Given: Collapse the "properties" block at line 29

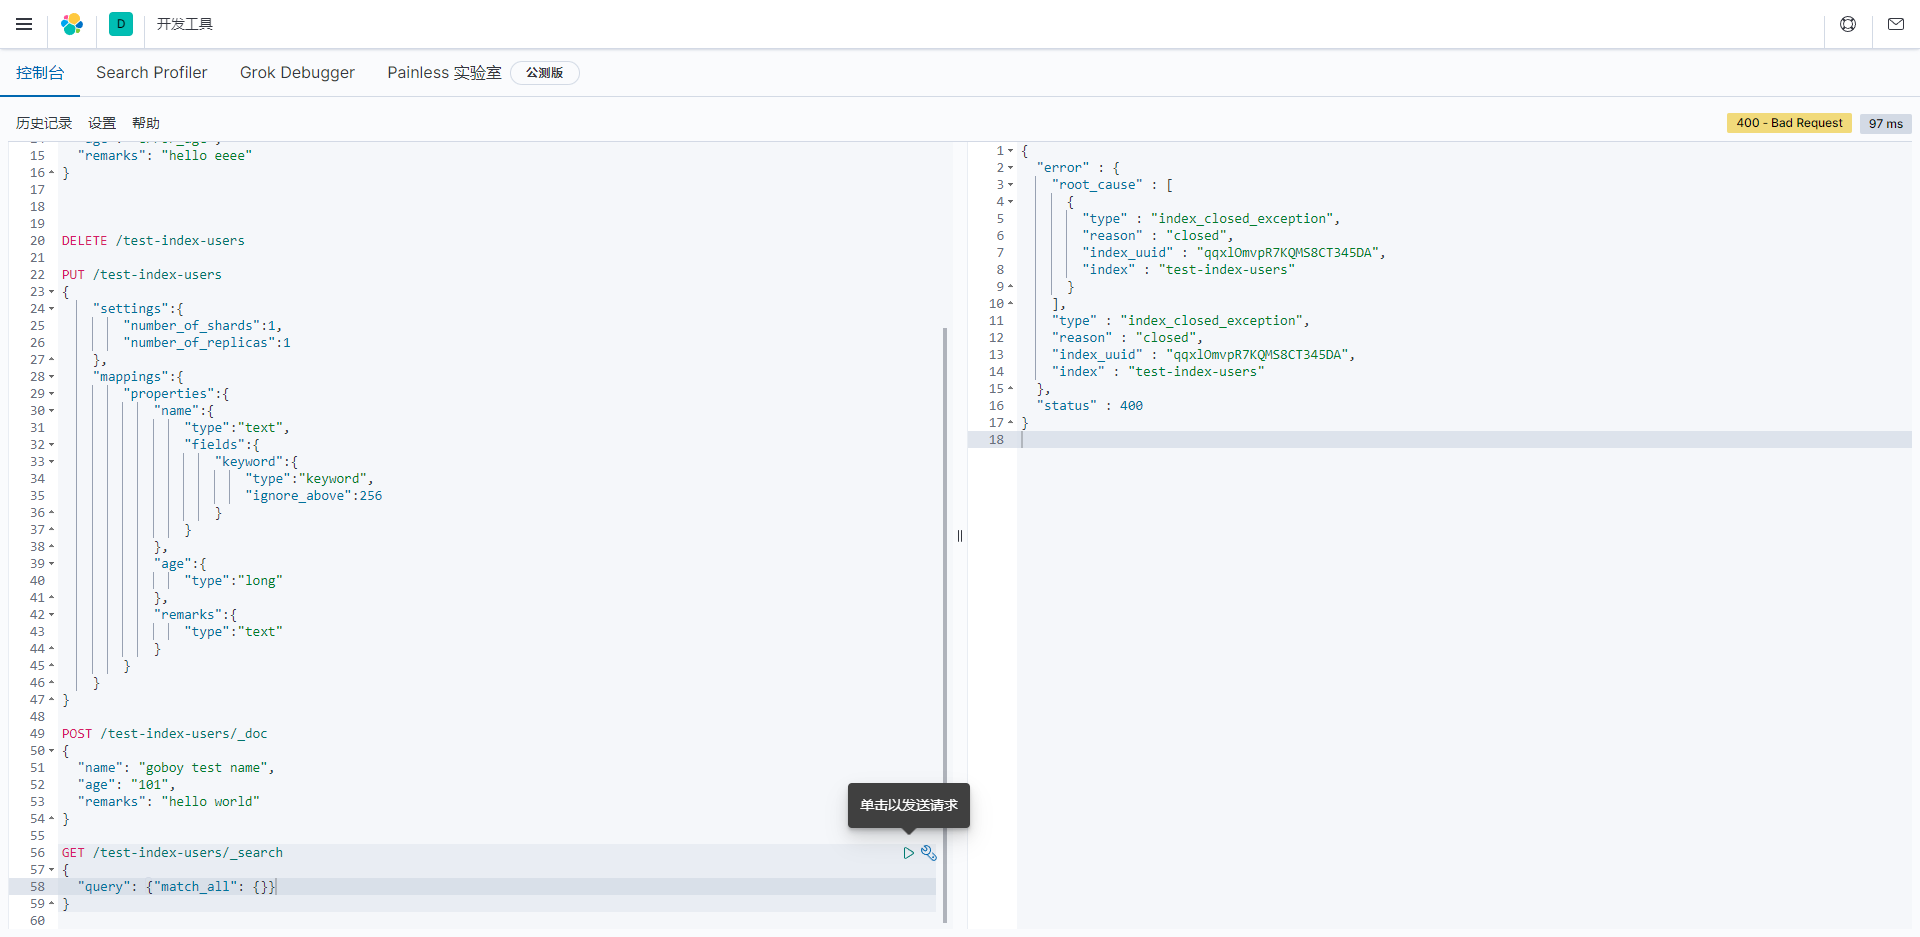Looking at the screenshot, I should [x=52, y=394].
